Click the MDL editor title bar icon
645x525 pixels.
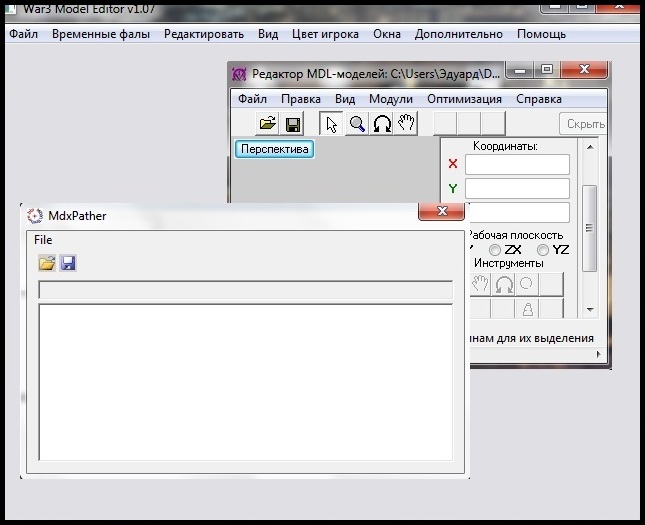(239, 74)
